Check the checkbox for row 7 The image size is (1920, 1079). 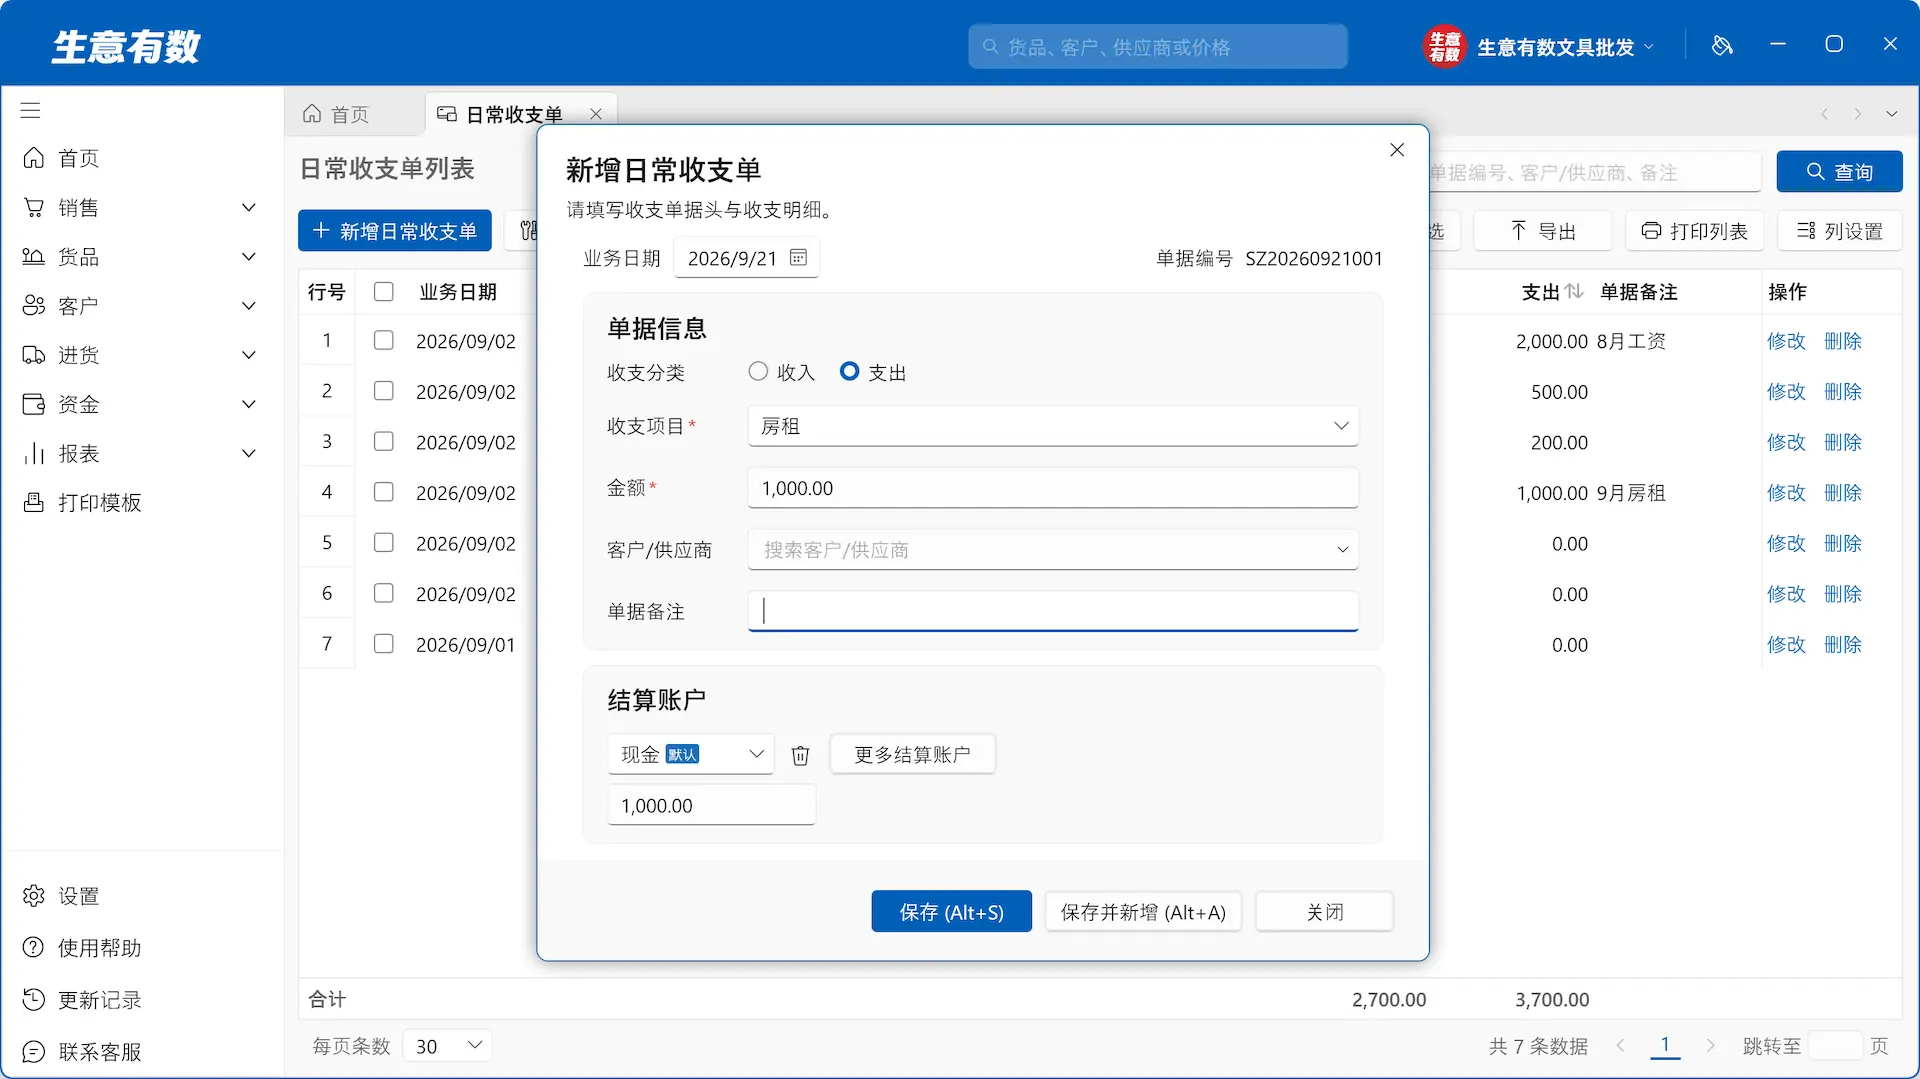click(383, 644)
